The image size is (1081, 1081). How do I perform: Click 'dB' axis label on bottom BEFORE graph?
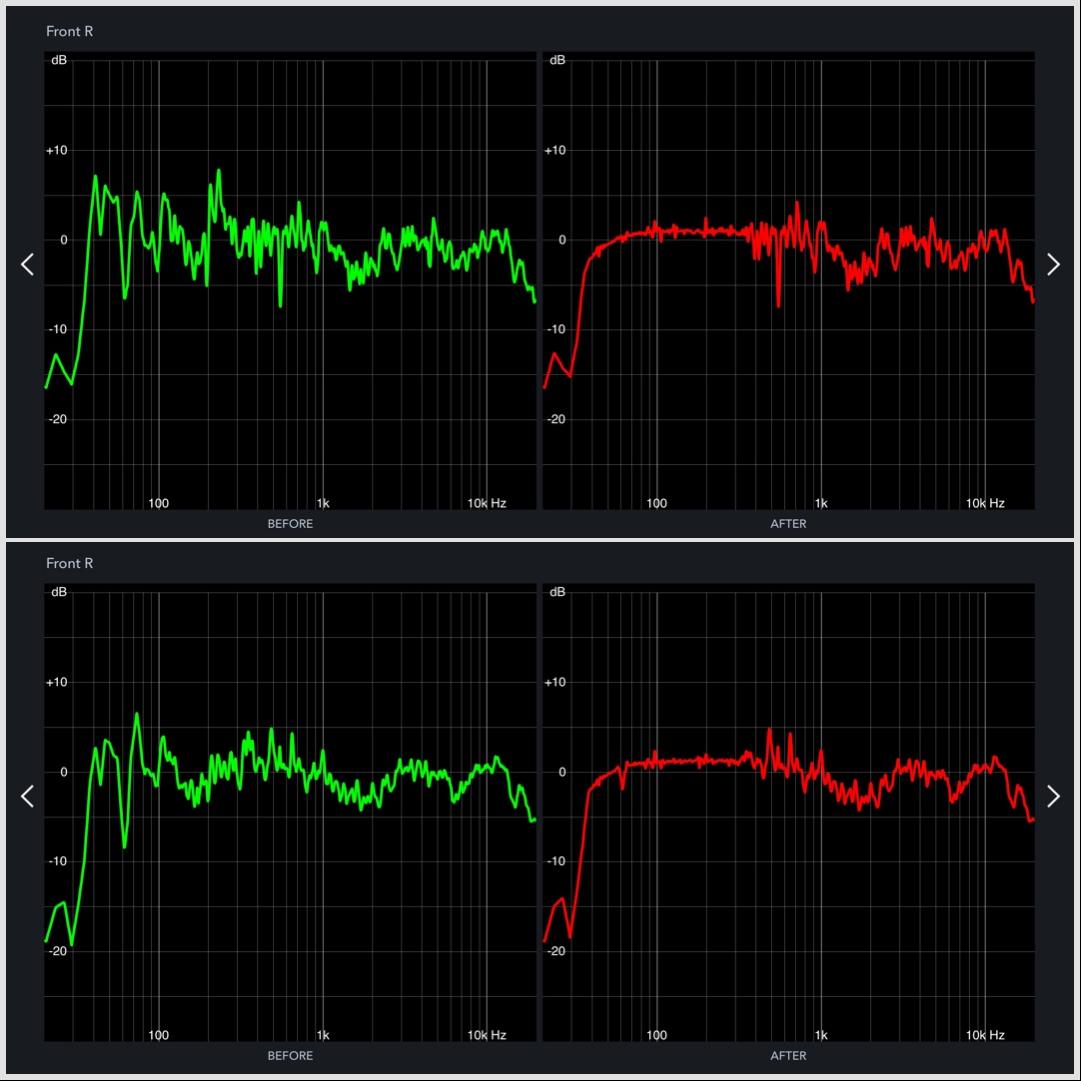59,592
